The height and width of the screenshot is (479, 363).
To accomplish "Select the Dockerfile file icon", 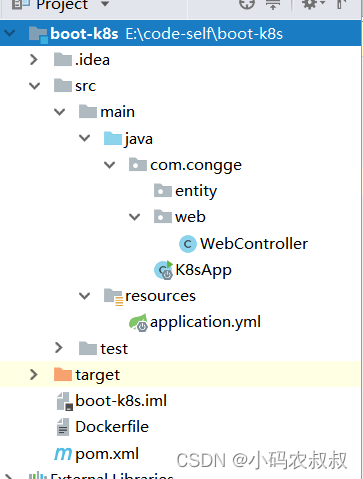I will click(x=63, y=427).
